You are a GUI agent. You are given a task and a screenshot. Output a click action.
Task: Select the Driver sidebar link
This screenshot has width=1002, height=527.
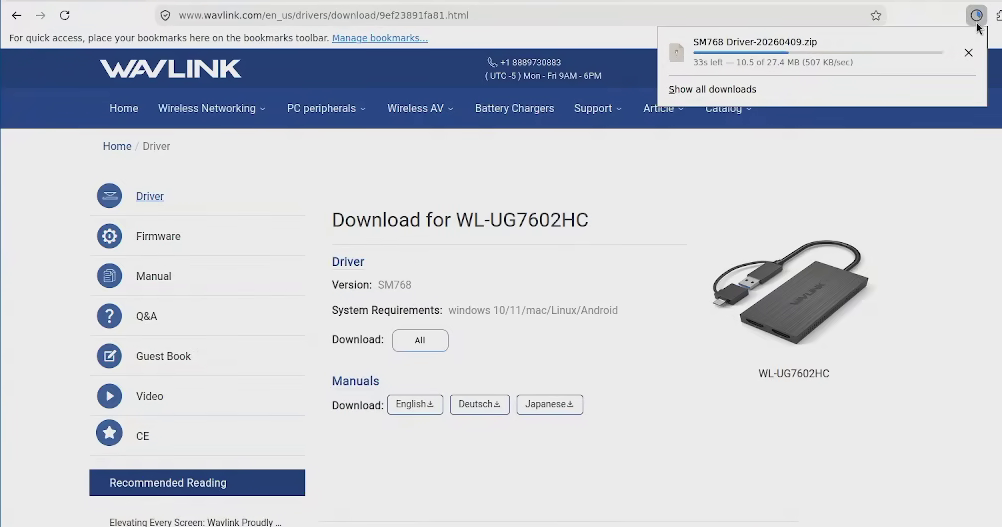(150, 196)
